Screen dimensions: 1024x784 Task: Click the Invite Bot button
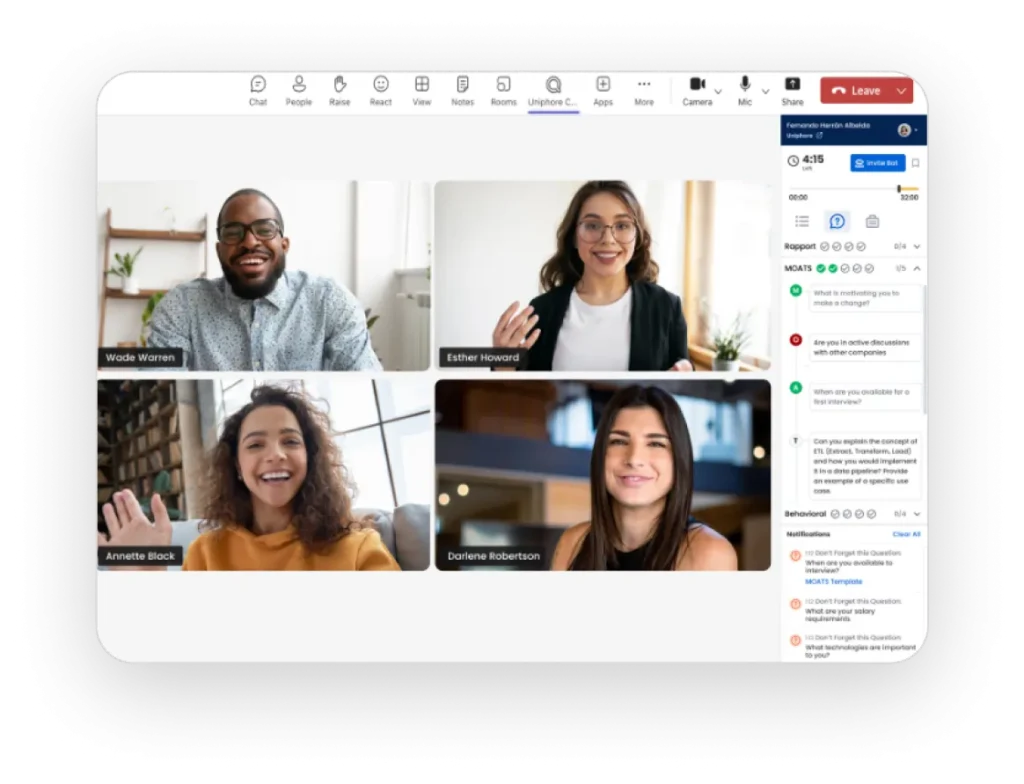click(x=877, y=162)
